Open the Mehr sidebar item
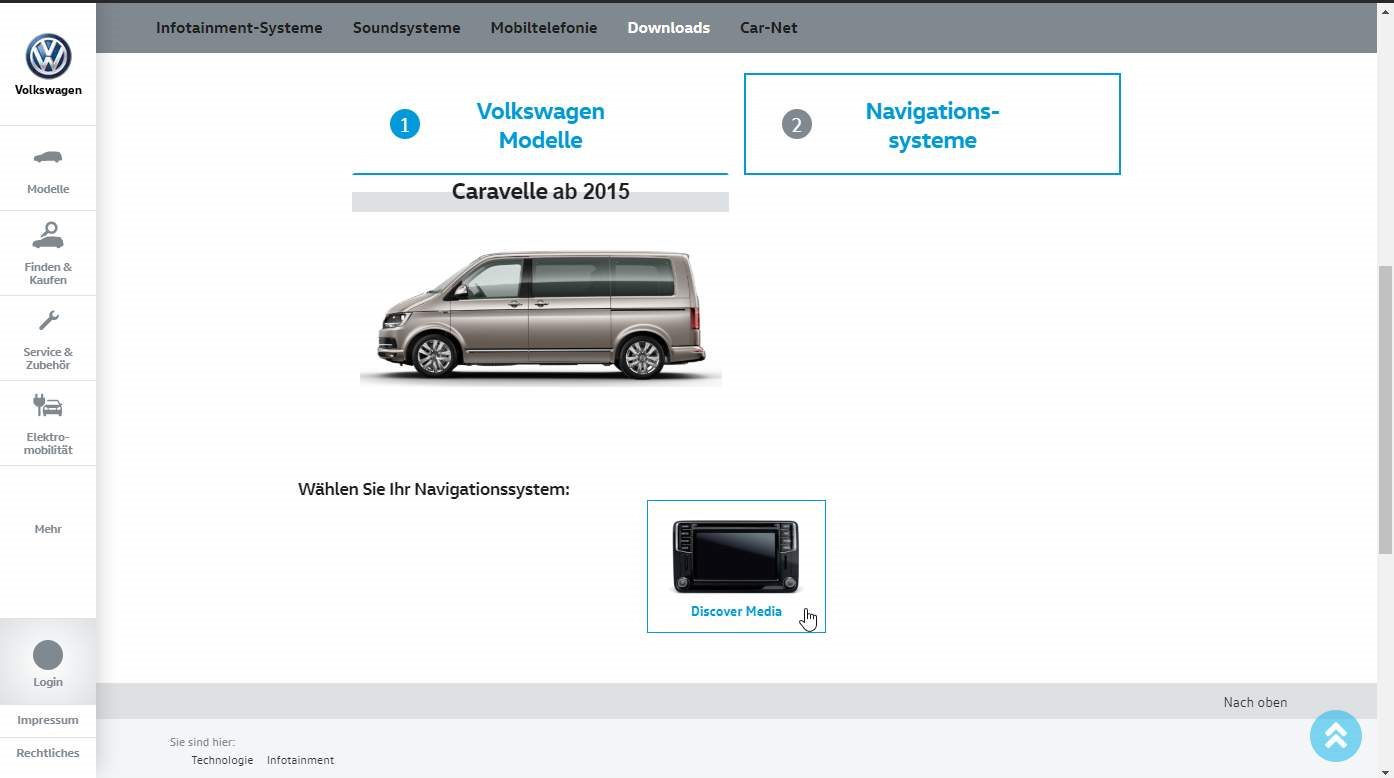 (x=48, y=529)
